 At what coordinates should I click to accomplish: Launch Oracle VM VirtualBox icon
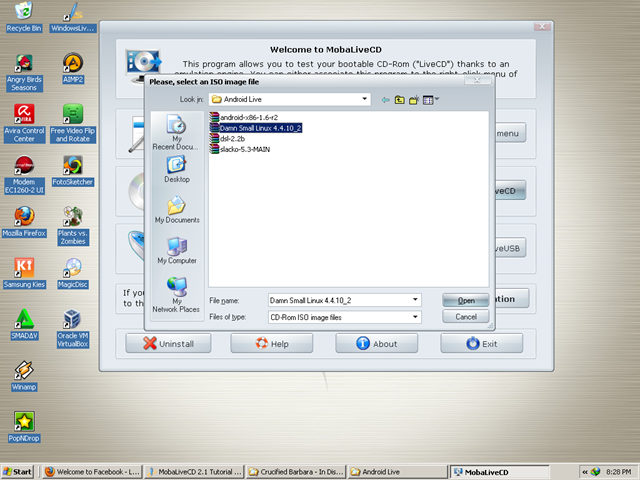(73, 328)
